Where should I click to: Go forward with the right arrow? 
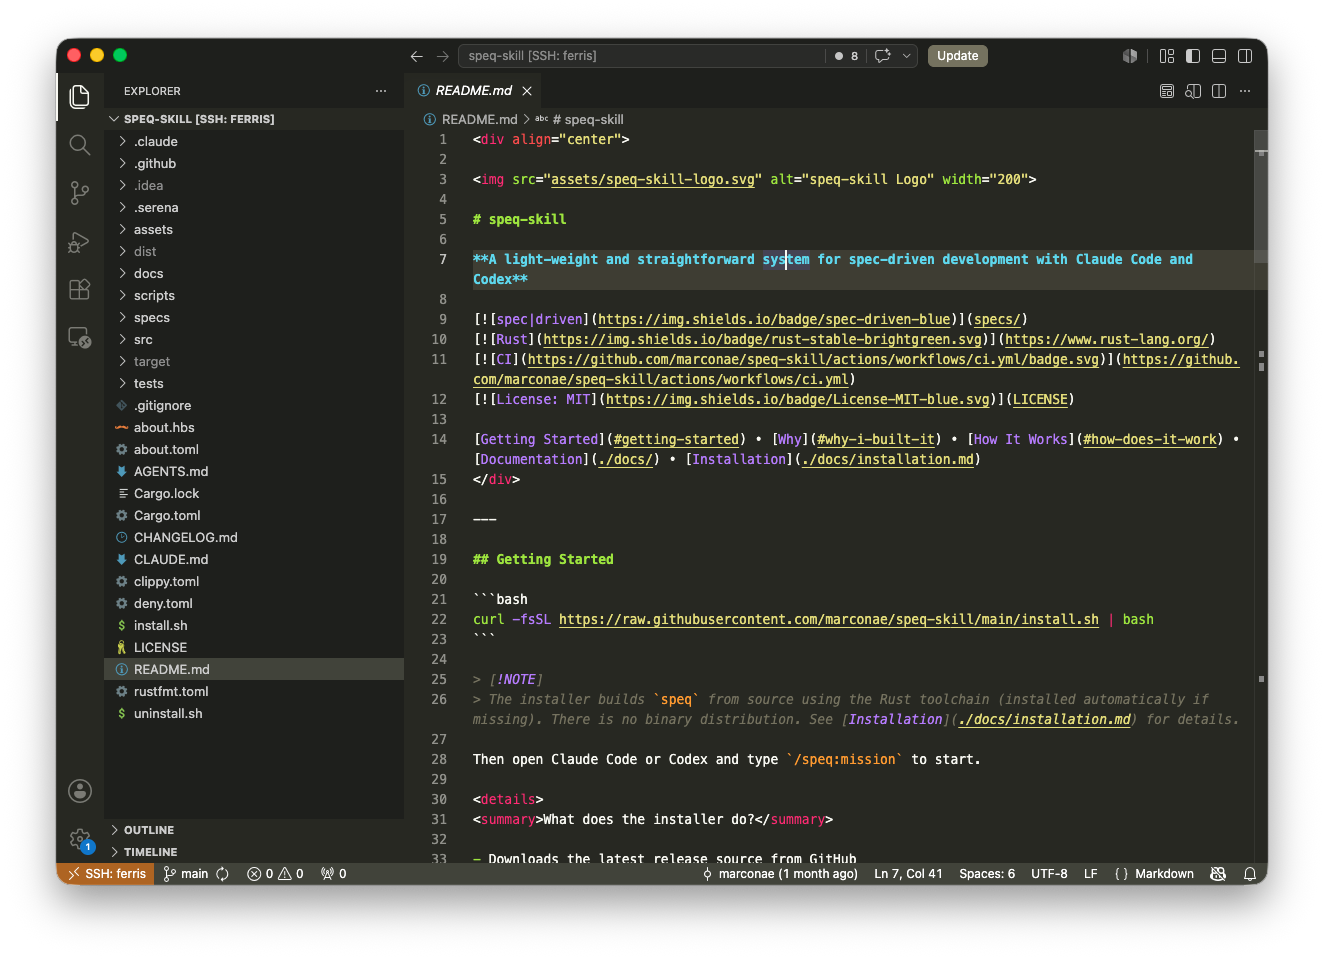pyautogui.click(x=443, y=56)
